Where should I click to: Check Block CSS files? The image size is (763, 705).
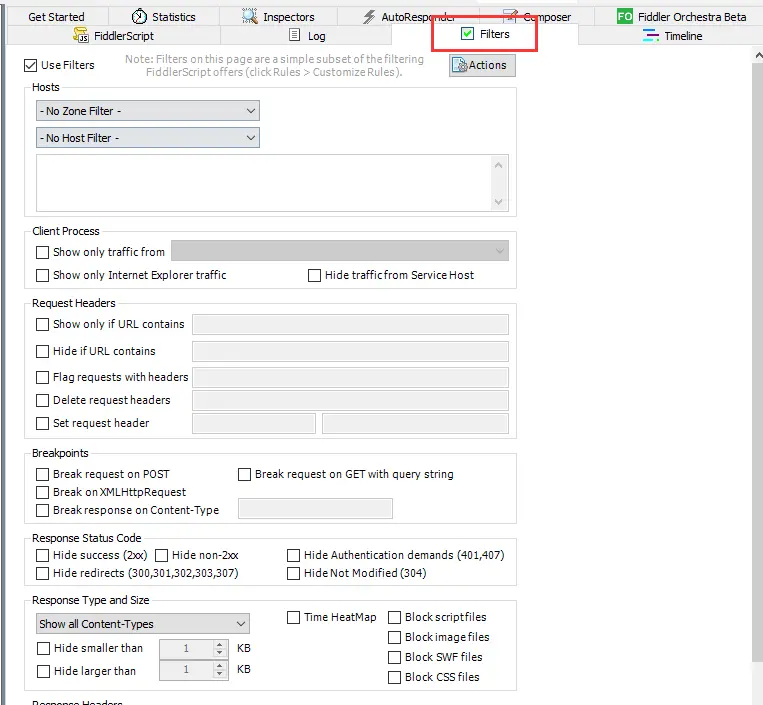[x=394, y=677]
